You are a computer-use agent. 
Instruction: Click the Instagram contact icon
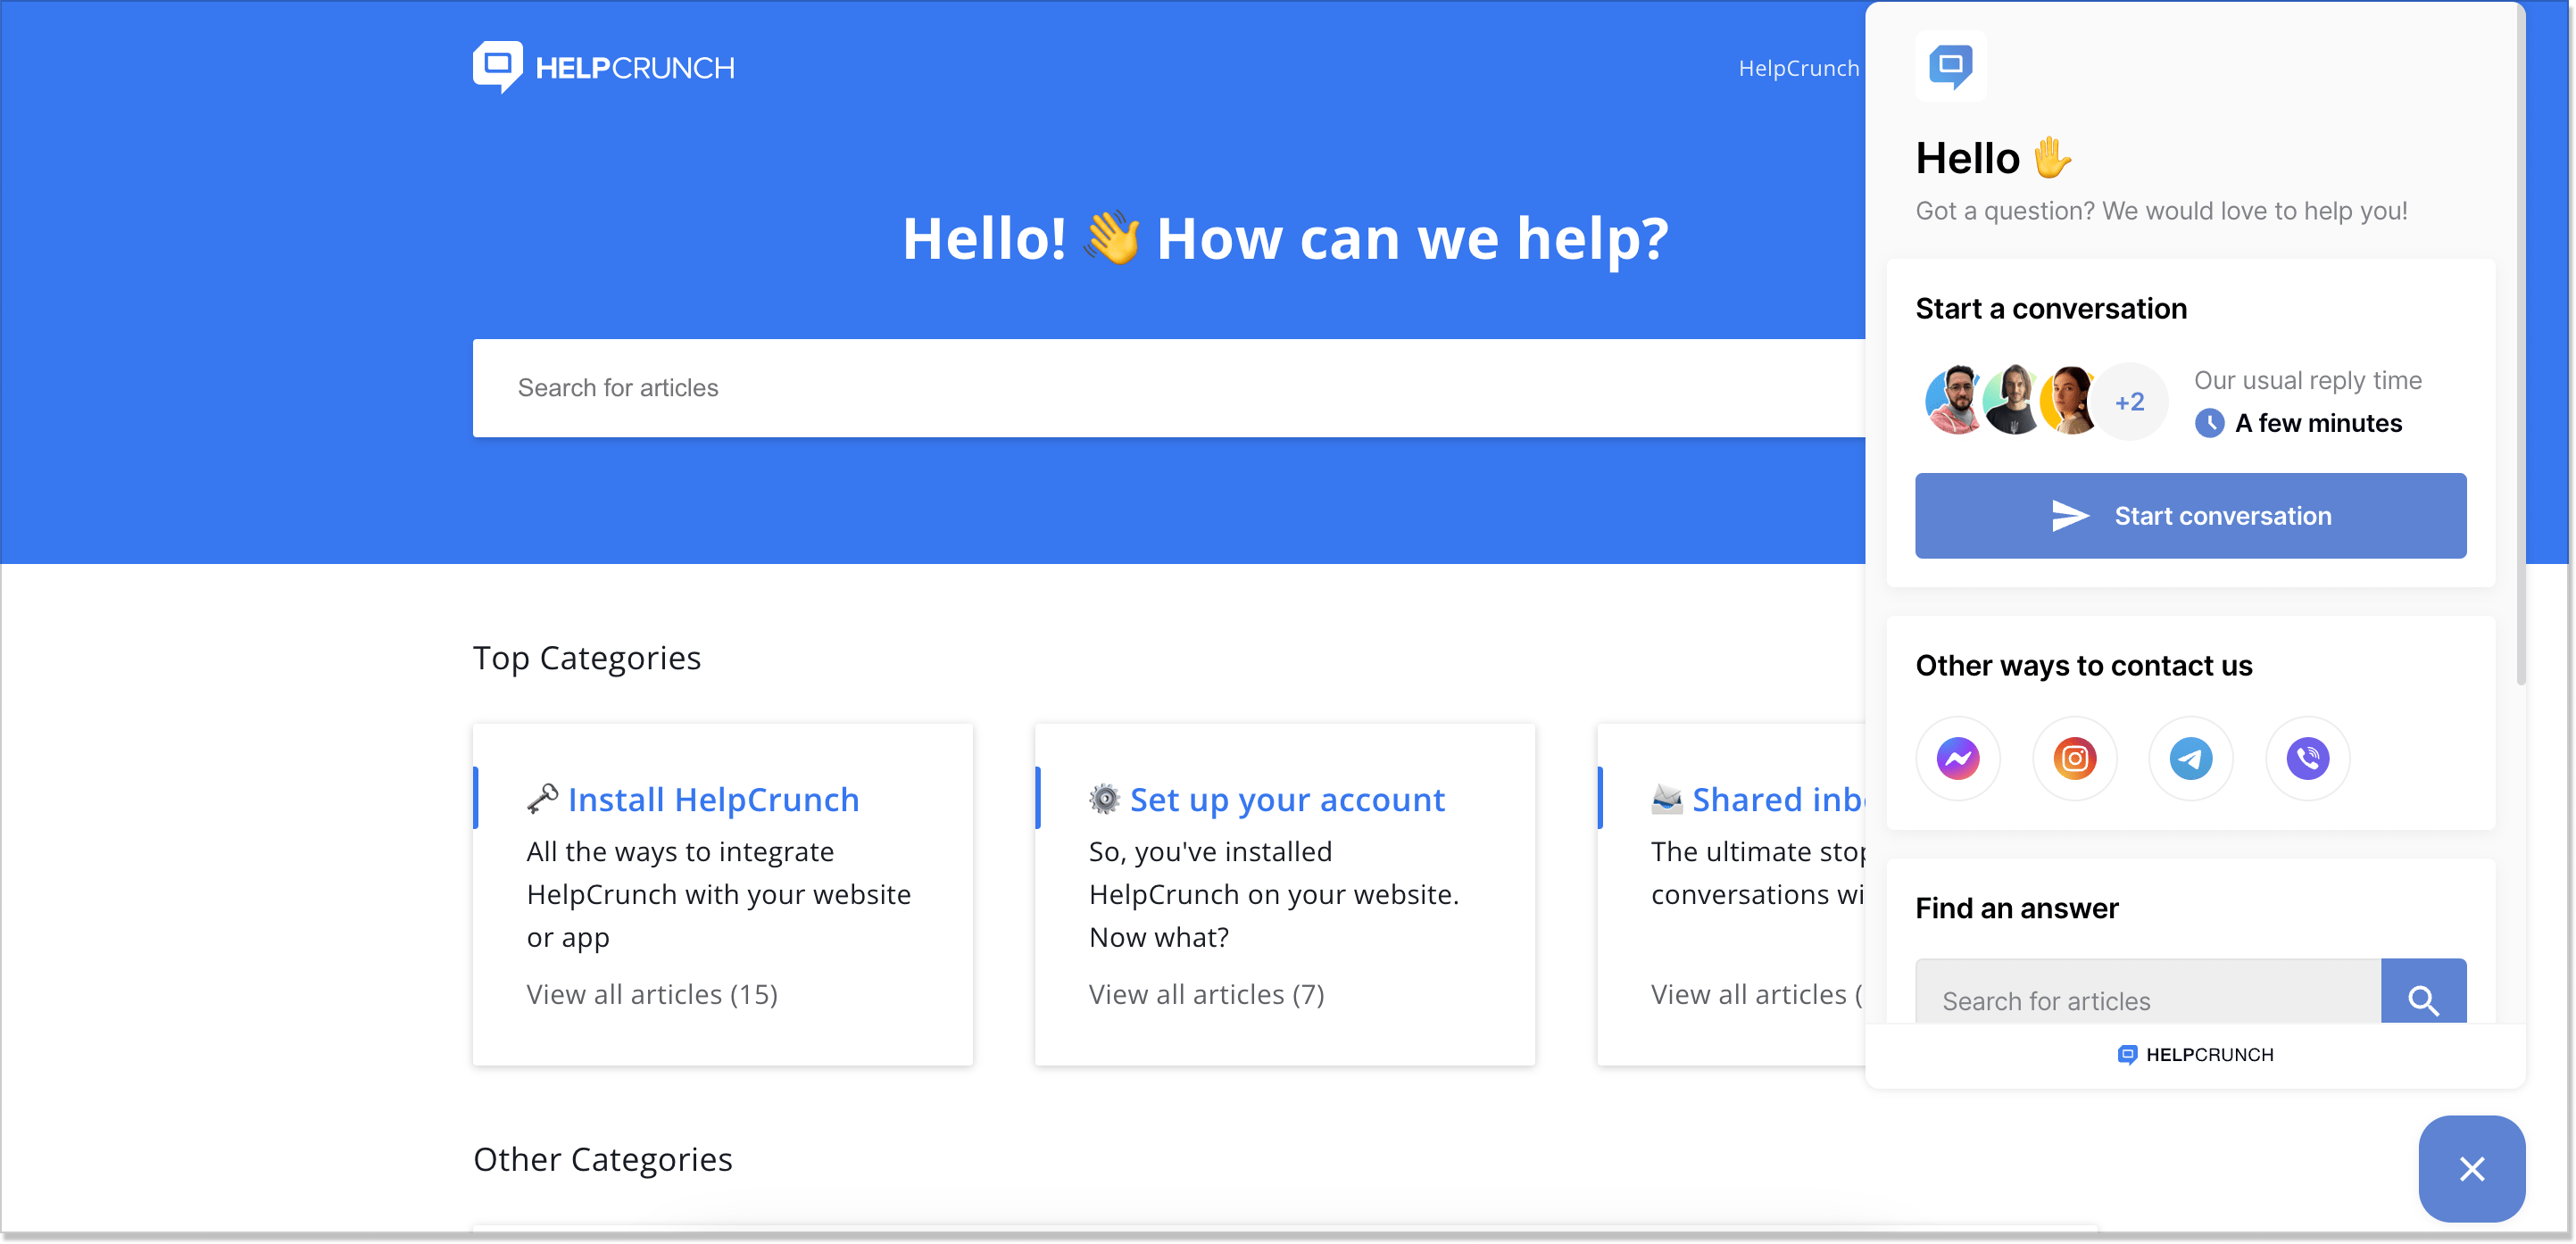pyautogui.click(x=2072, y=758)
